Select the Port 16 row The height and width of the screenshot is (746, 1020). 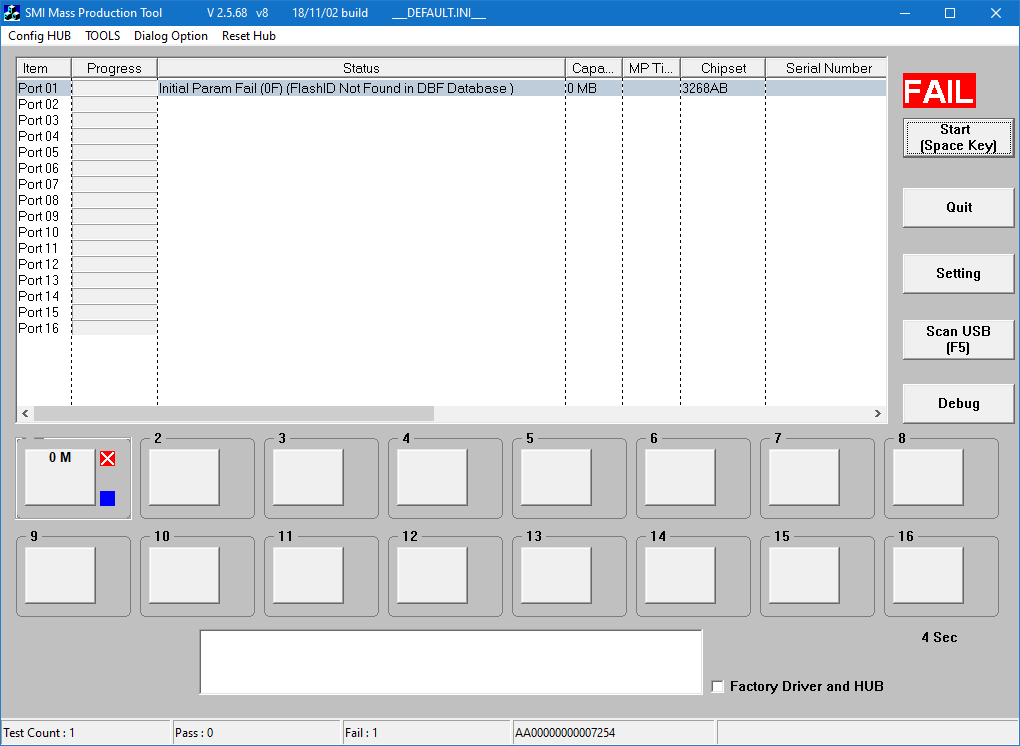451,328
